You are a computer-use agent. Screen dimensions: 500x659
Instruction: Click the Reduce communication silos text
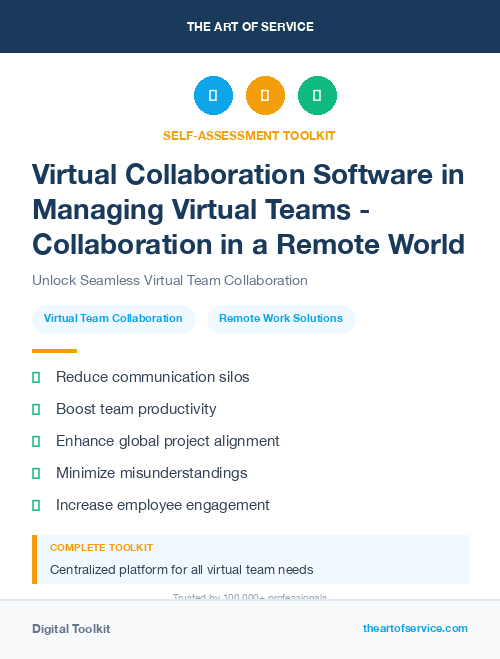click(x=153, y=377)
